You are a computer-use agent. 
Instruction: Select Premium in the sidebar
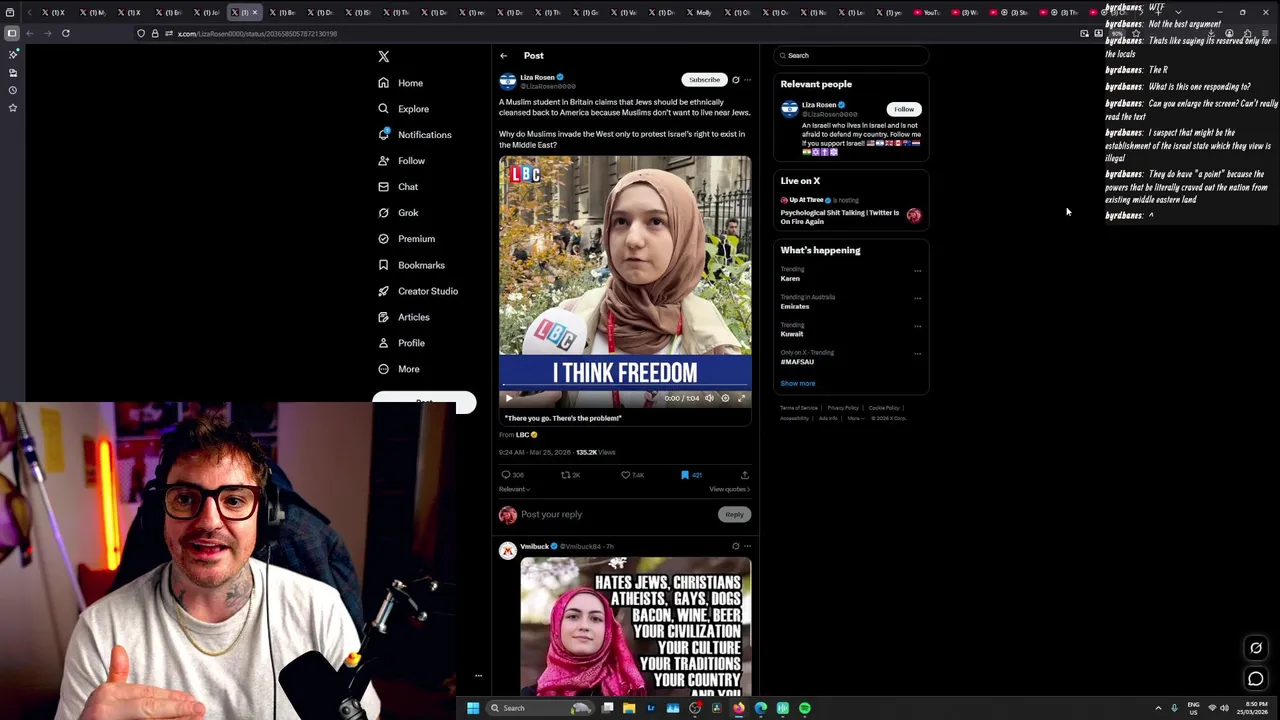[x=407, y=239]
